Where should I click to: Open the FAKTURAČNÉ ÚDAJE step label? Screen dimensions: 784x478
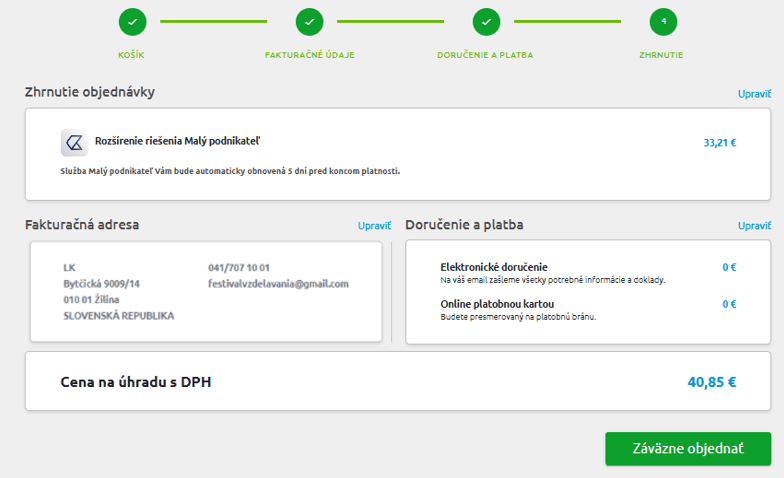click(309, 54)
